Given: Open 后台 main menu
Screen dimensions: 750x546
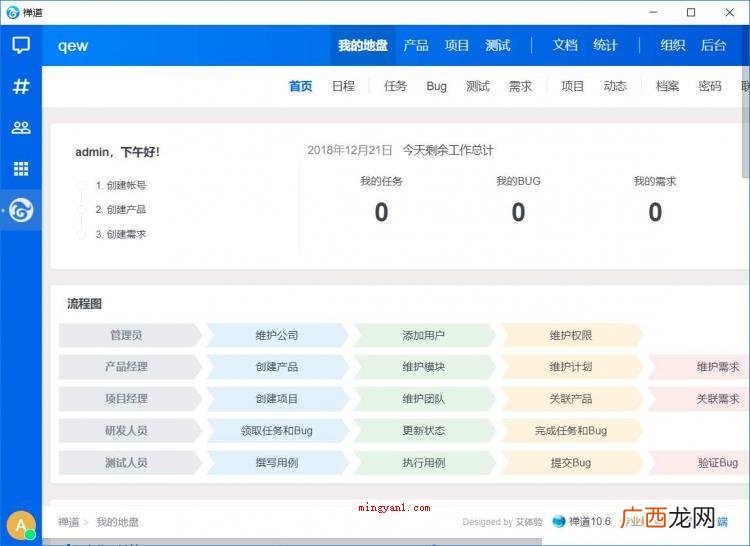Looking at the screenshot, I should [x=714, y=45].
